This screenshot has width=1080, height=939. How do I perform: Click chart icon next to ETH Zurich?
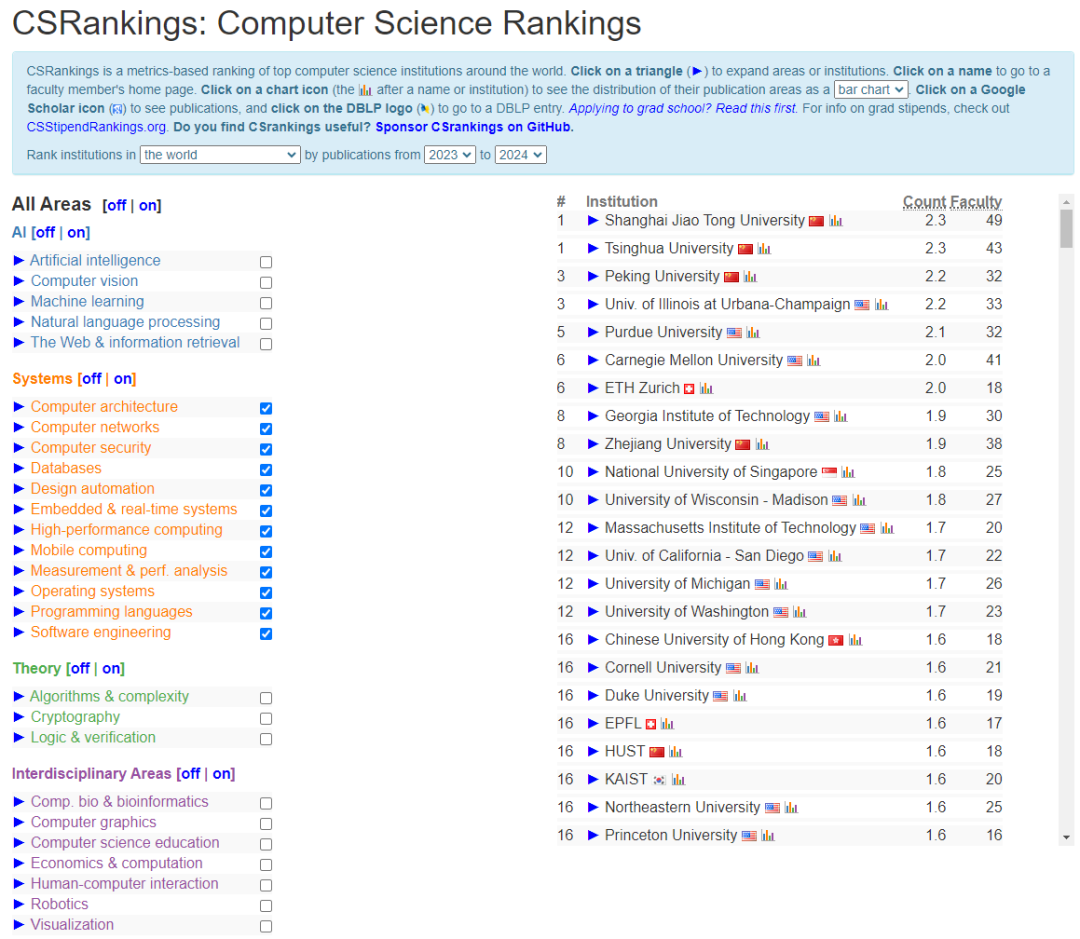tap(706, 389)
